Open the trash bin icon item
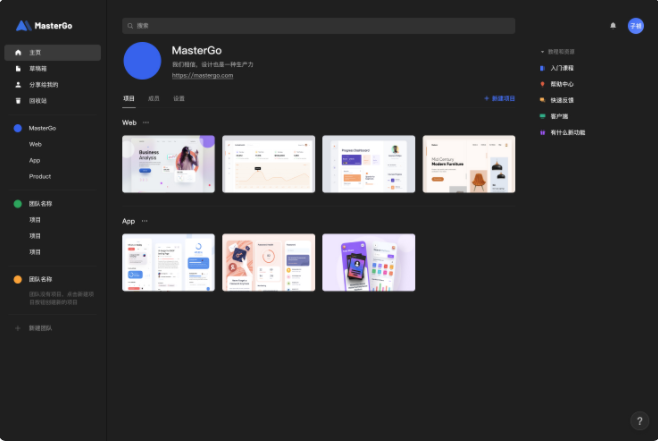This screenshot has width=658, height=441. 18,101
